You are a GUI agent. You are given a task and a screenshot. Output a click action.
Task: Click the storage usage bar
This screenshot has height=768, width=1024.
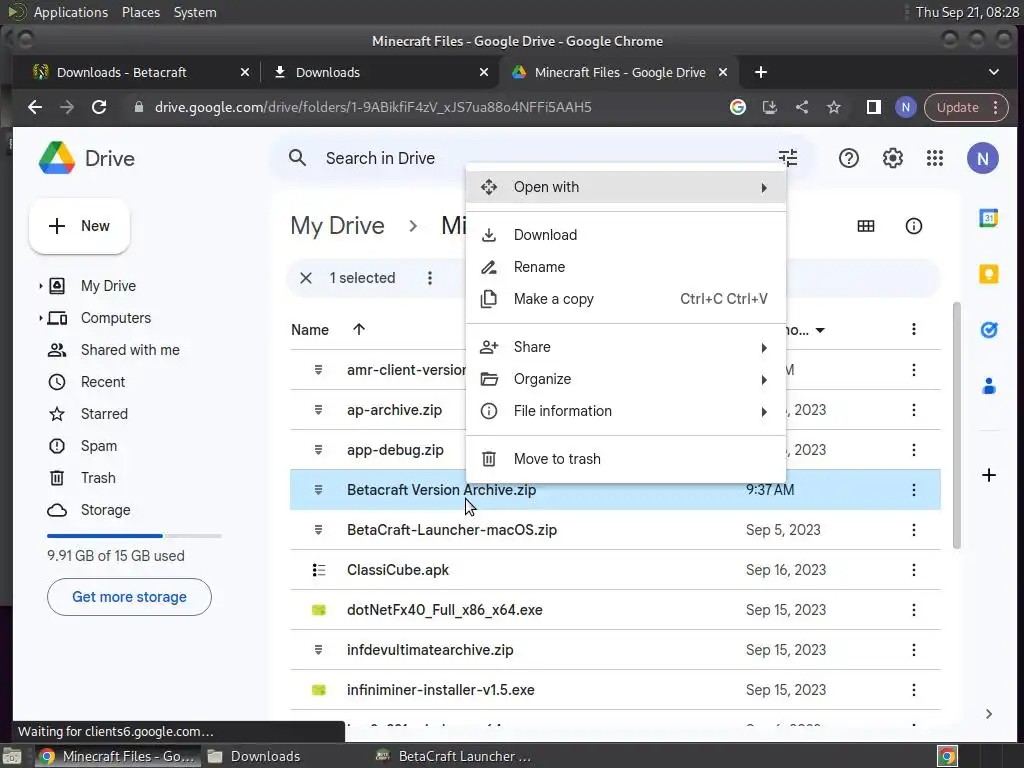point(134,536)
